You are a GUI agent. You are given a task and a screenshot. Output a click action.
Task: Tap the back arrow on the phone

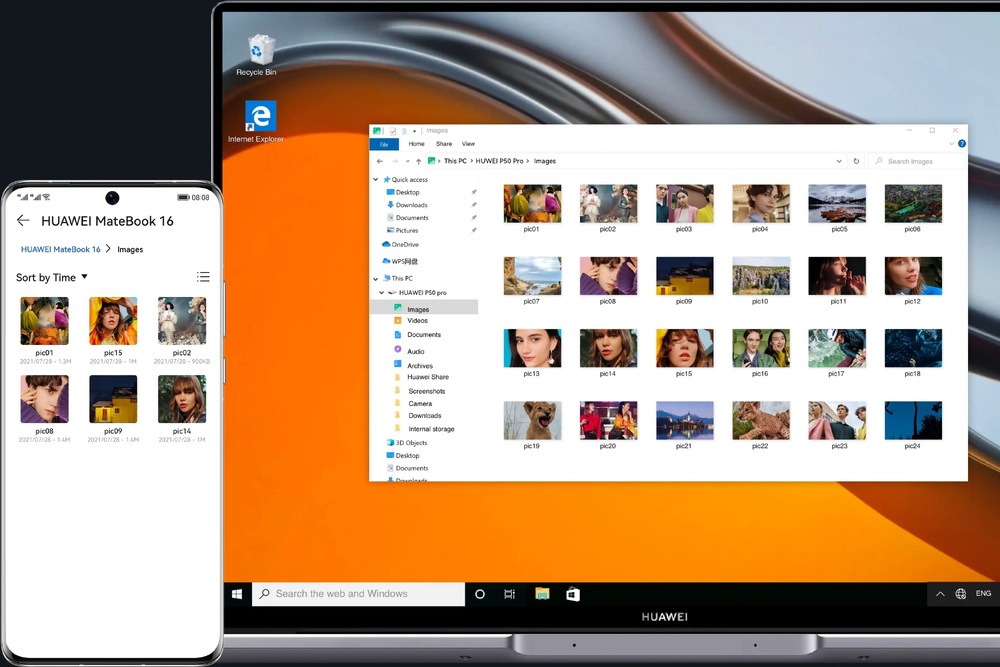[23, 221]
